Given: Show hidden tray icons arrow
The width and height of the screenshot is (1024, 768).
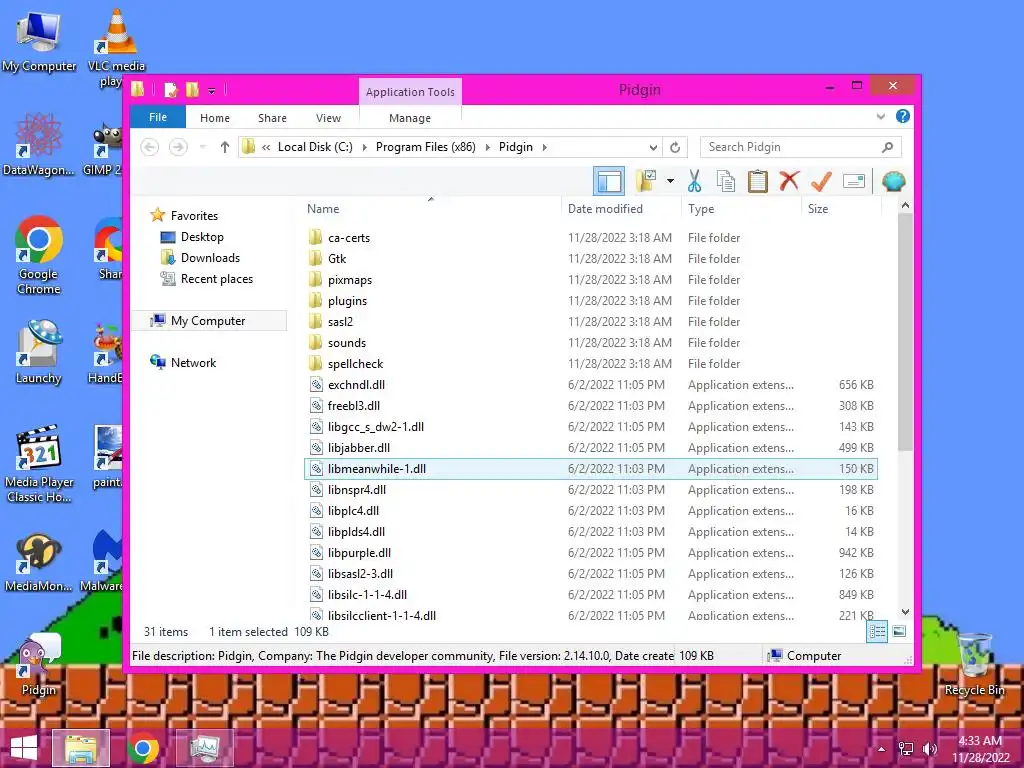Looking at the screenshot, I should pyautogui.click(x=881, y=749).
